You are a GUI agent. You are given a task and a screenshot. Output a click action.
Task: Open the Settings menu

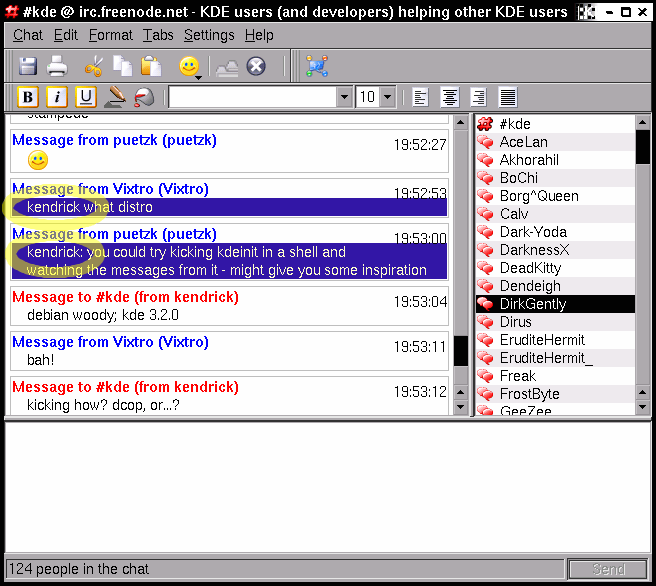tap(207, 35)
